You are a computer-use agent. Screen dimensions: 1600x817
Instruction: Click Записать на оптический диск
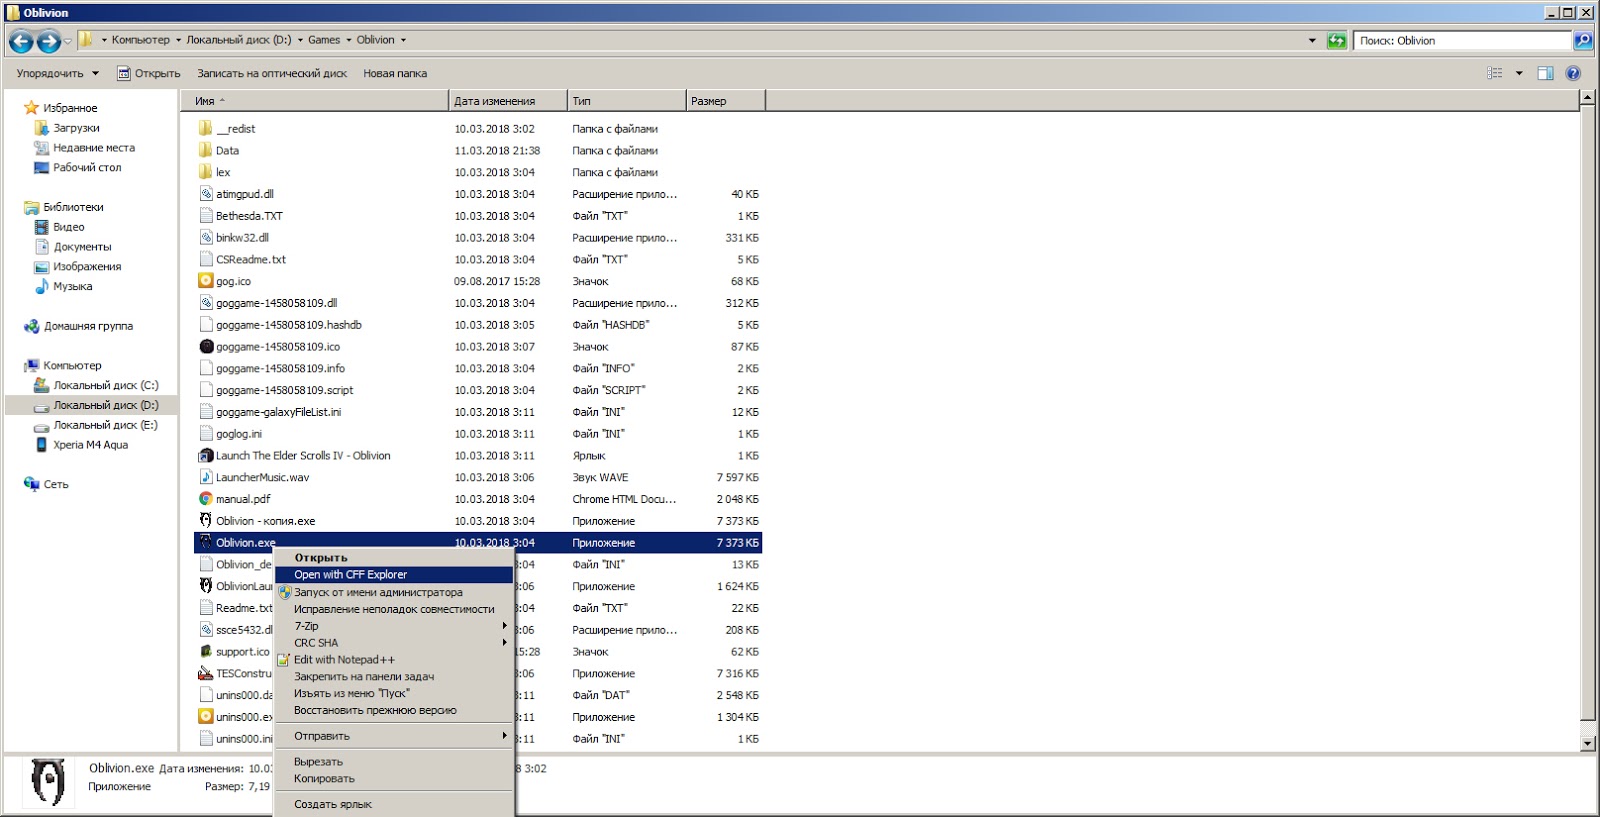click(x=272, y=73)
